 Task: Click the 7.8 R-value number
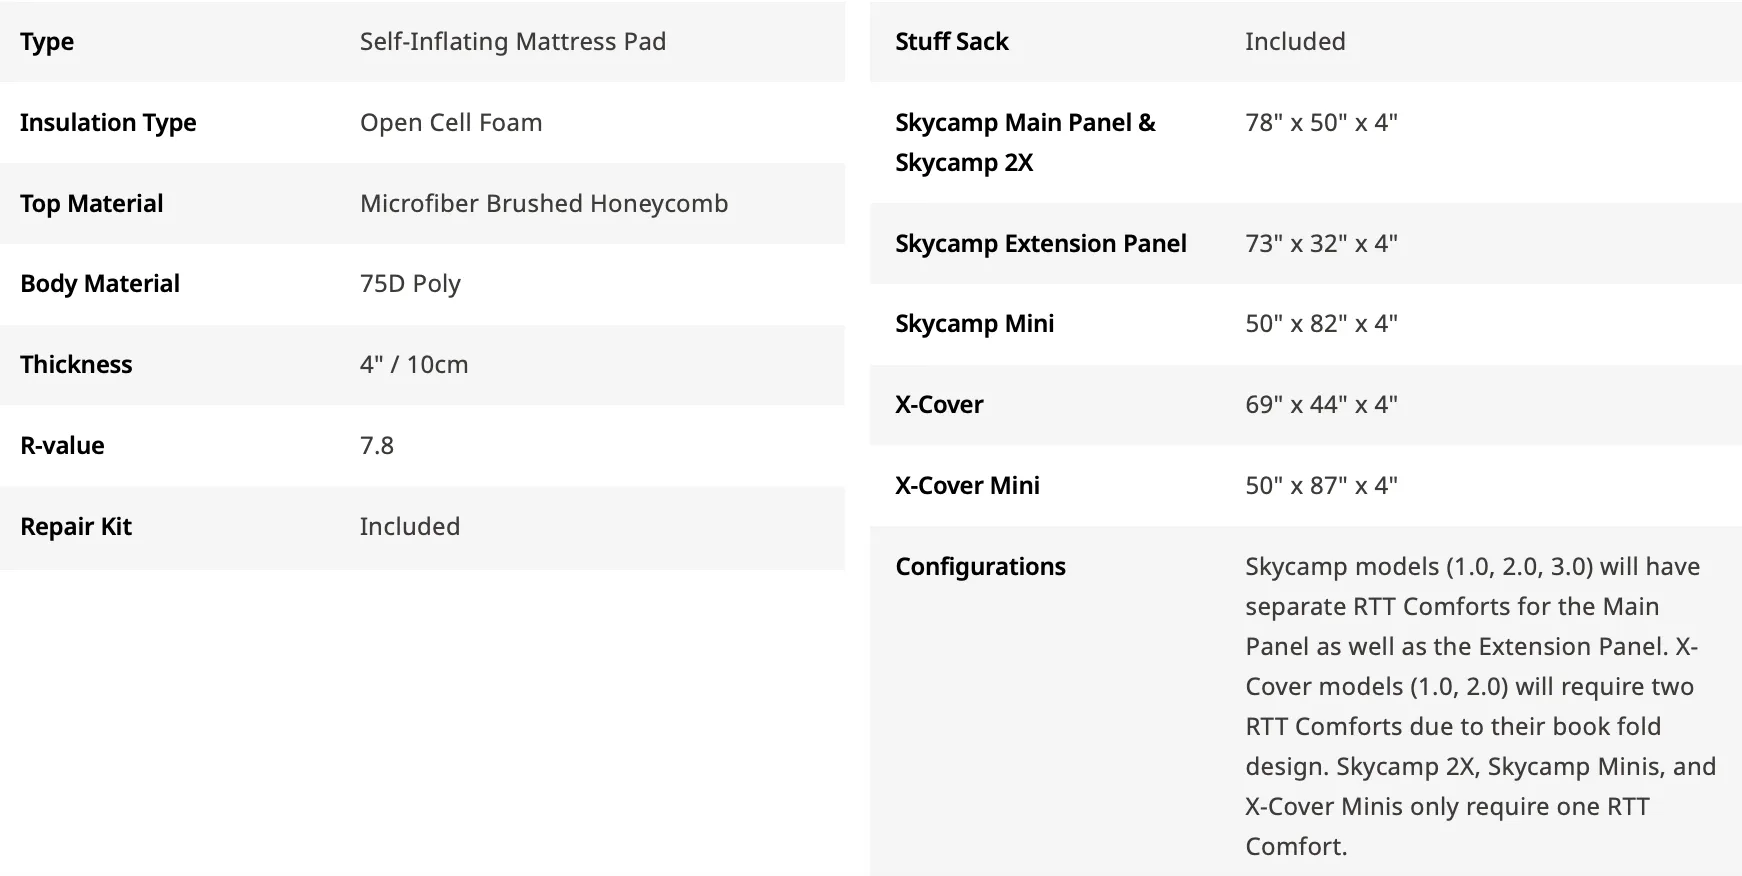tap(377, 446)
